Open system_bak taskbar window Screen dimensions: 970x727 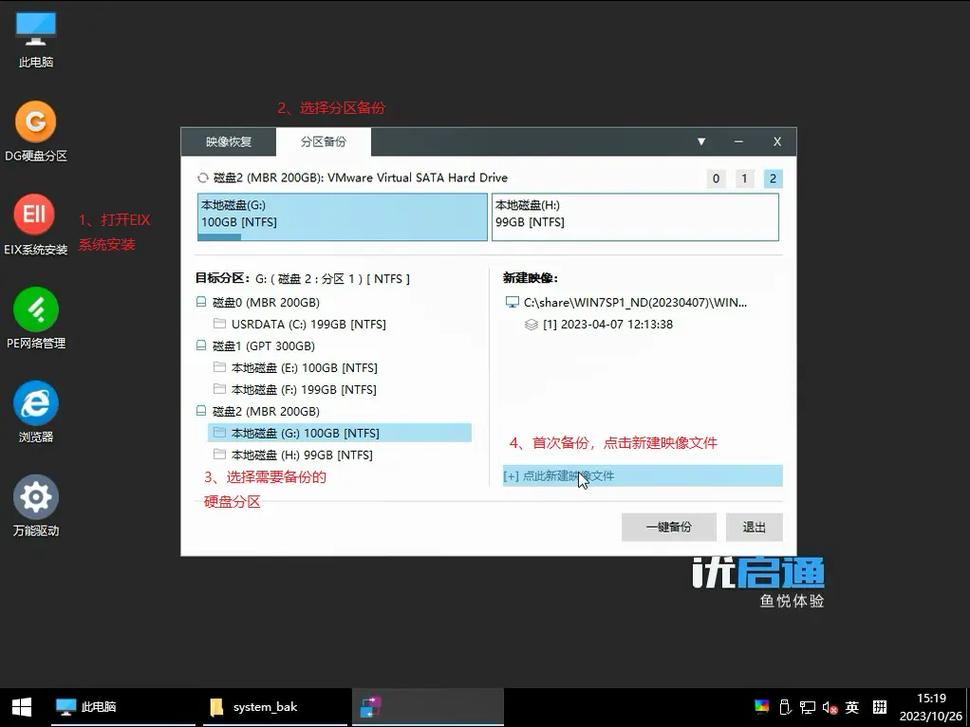click(x=275, y=707)
